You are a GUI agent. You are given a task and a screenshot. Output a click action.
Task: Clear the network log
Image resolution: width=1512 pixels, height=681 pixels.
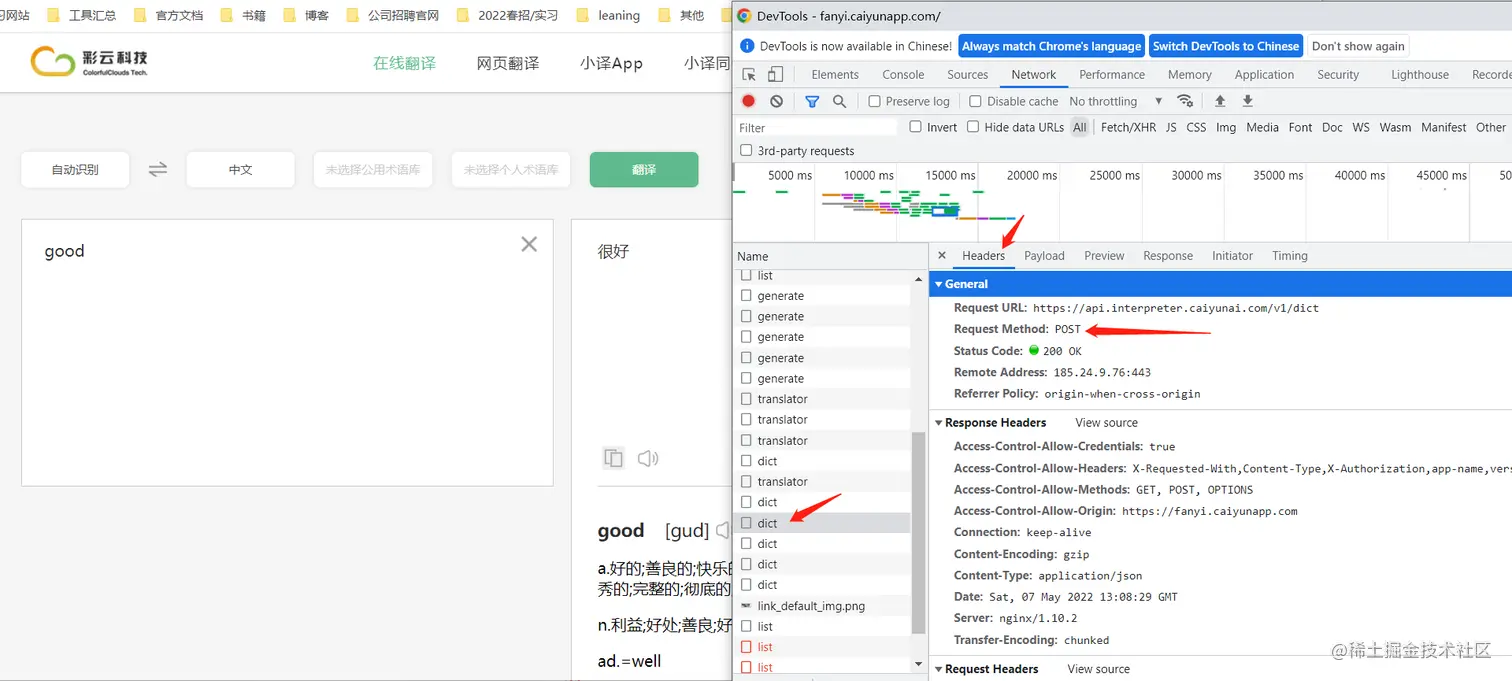click(x=777, y=101)
